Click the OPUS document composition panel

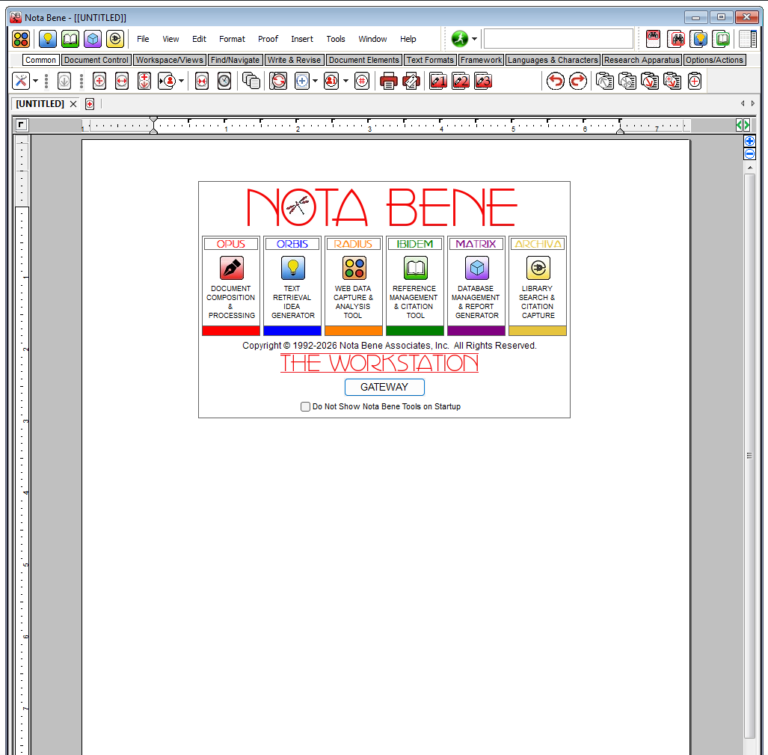pos(231,286)
